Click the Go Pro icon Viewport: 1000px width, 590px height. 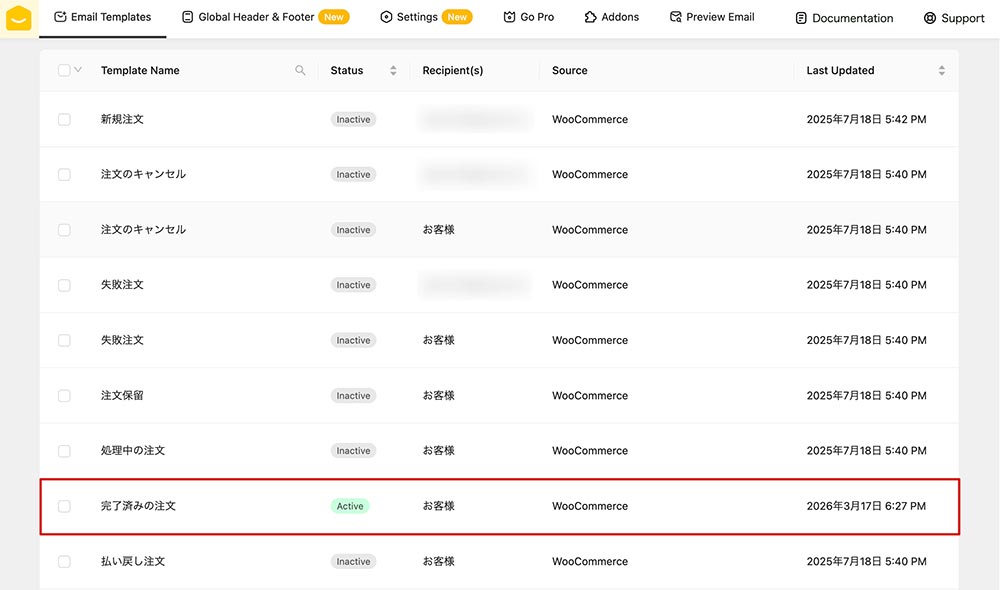tap(510, 17)
